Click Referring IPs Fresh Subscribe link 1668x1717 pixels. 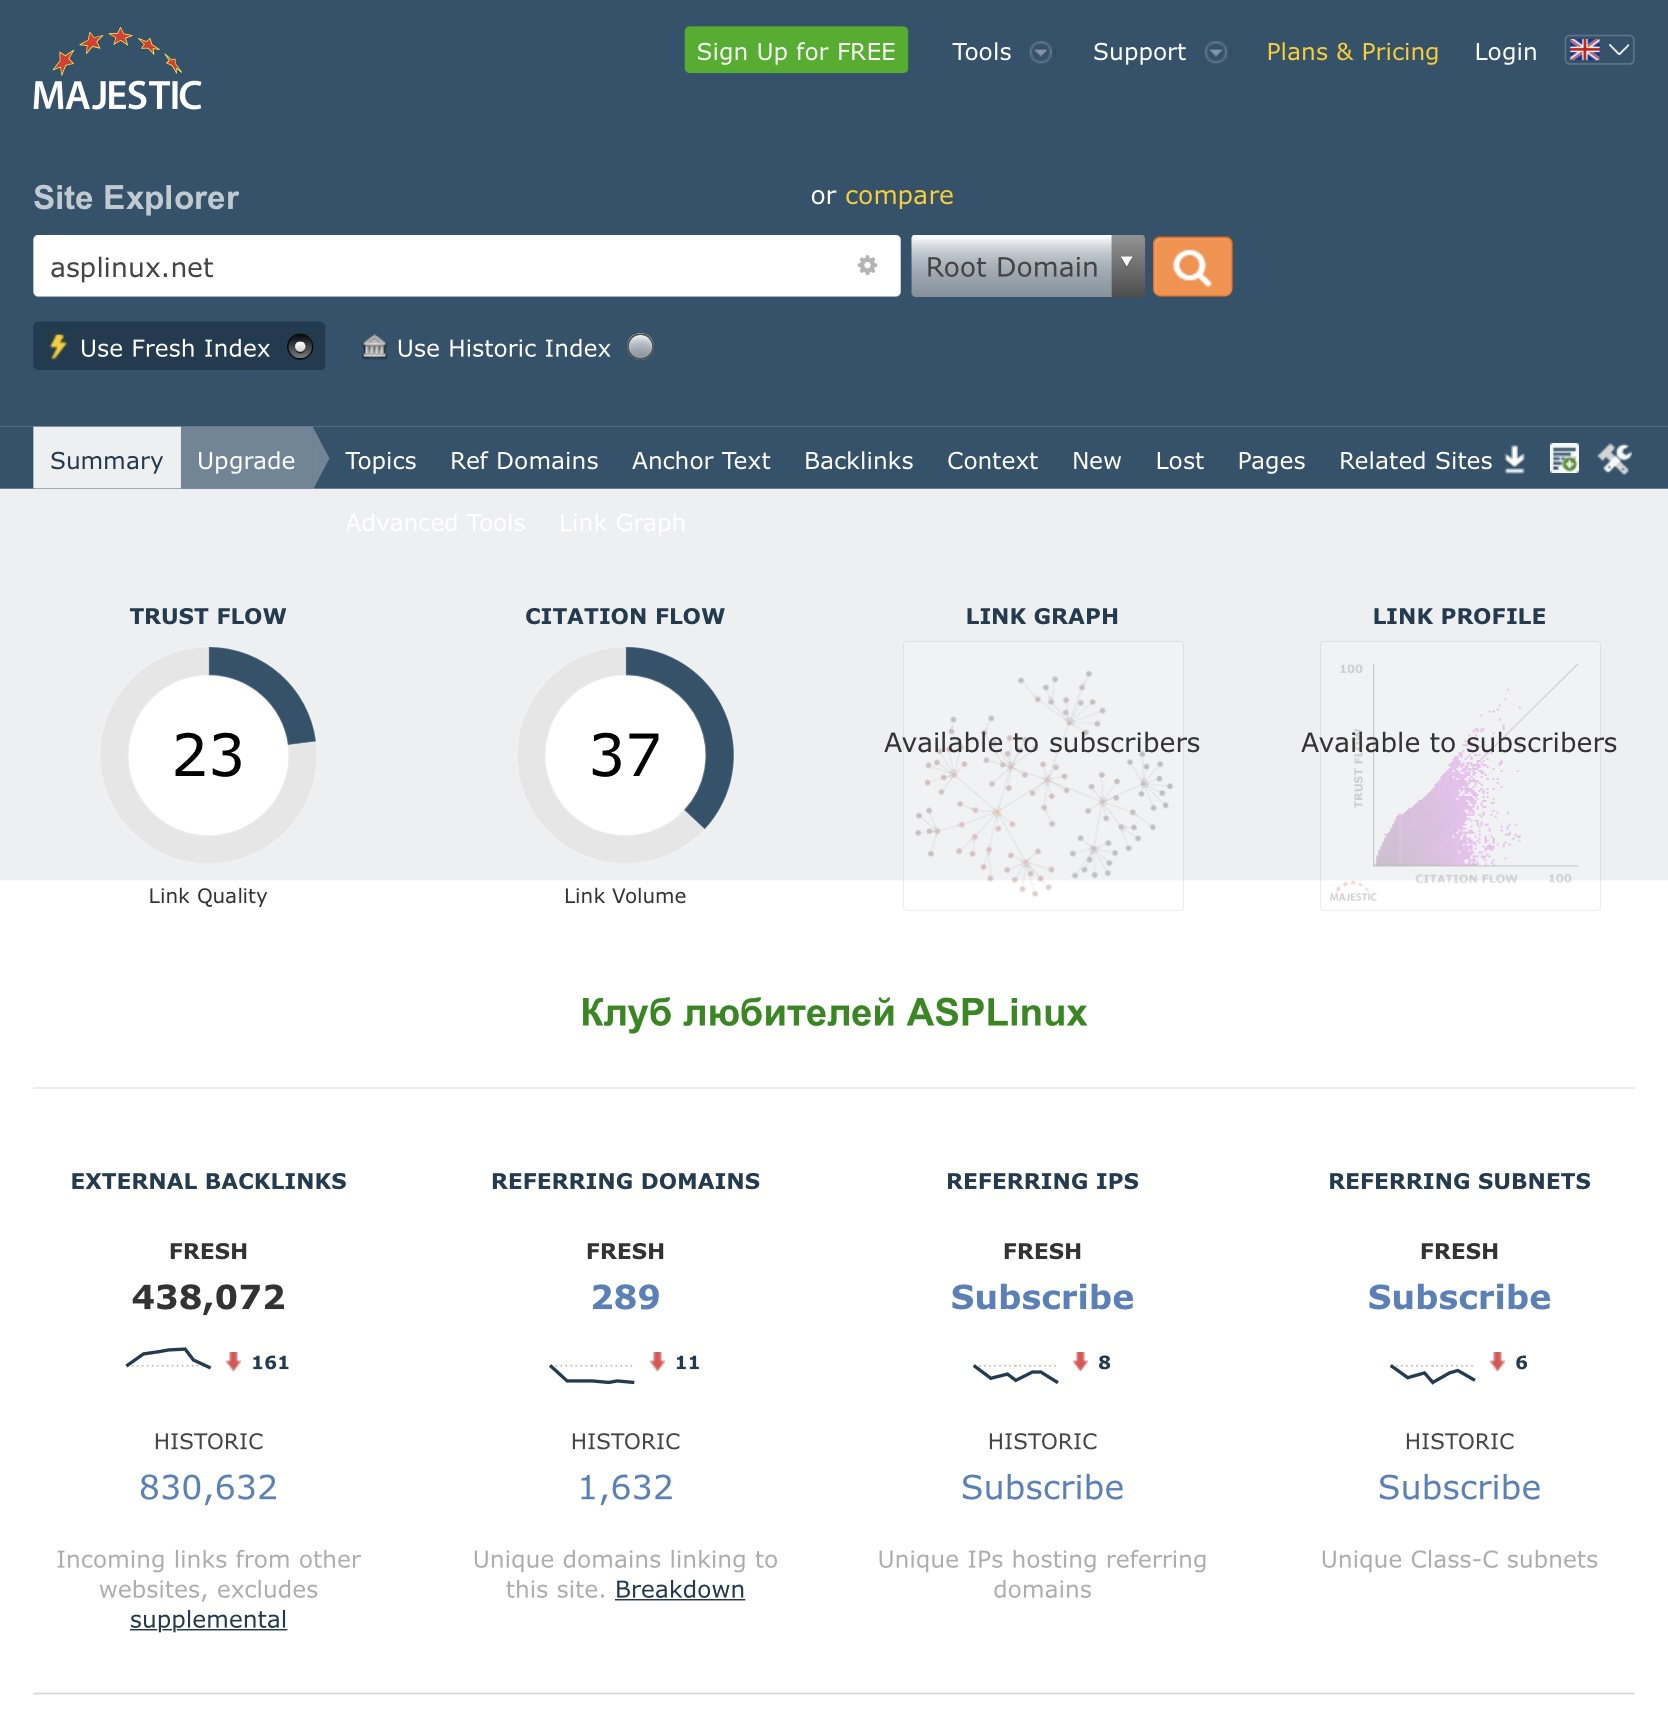[x=1042, y=1297]
